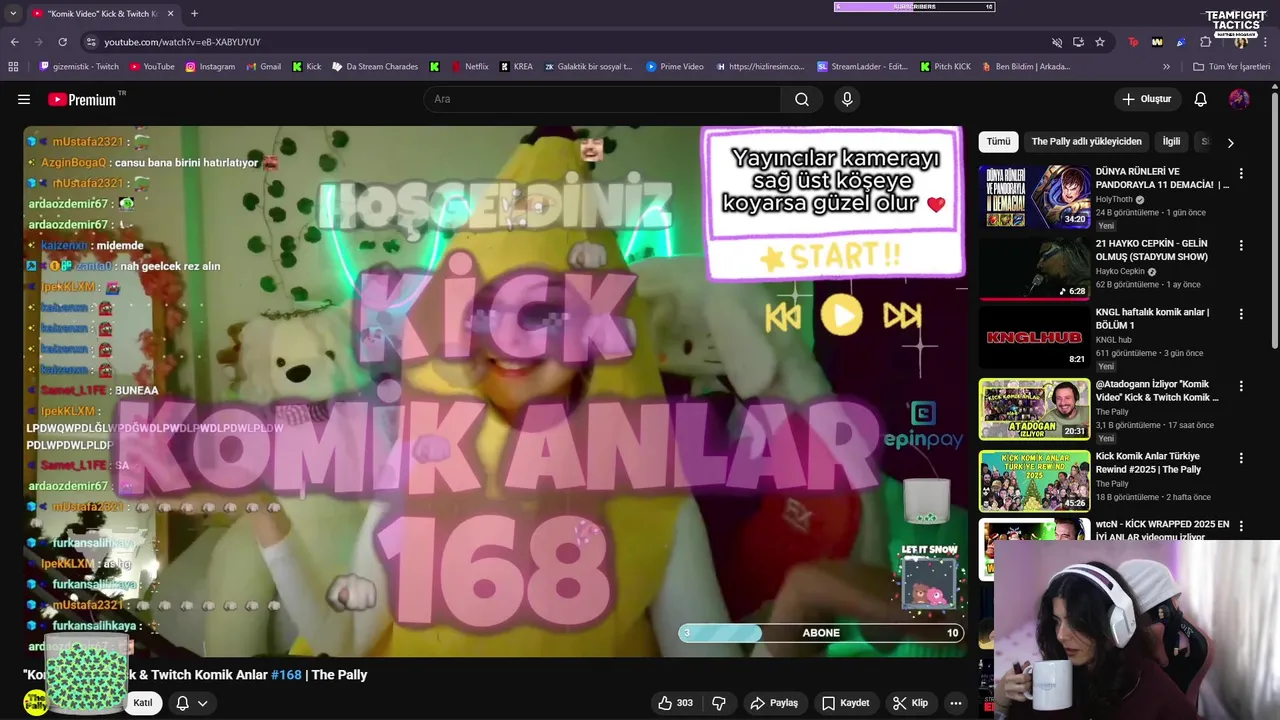
Task: Open the browser extensions puzzle icon
Action: tap(1205, 42)
